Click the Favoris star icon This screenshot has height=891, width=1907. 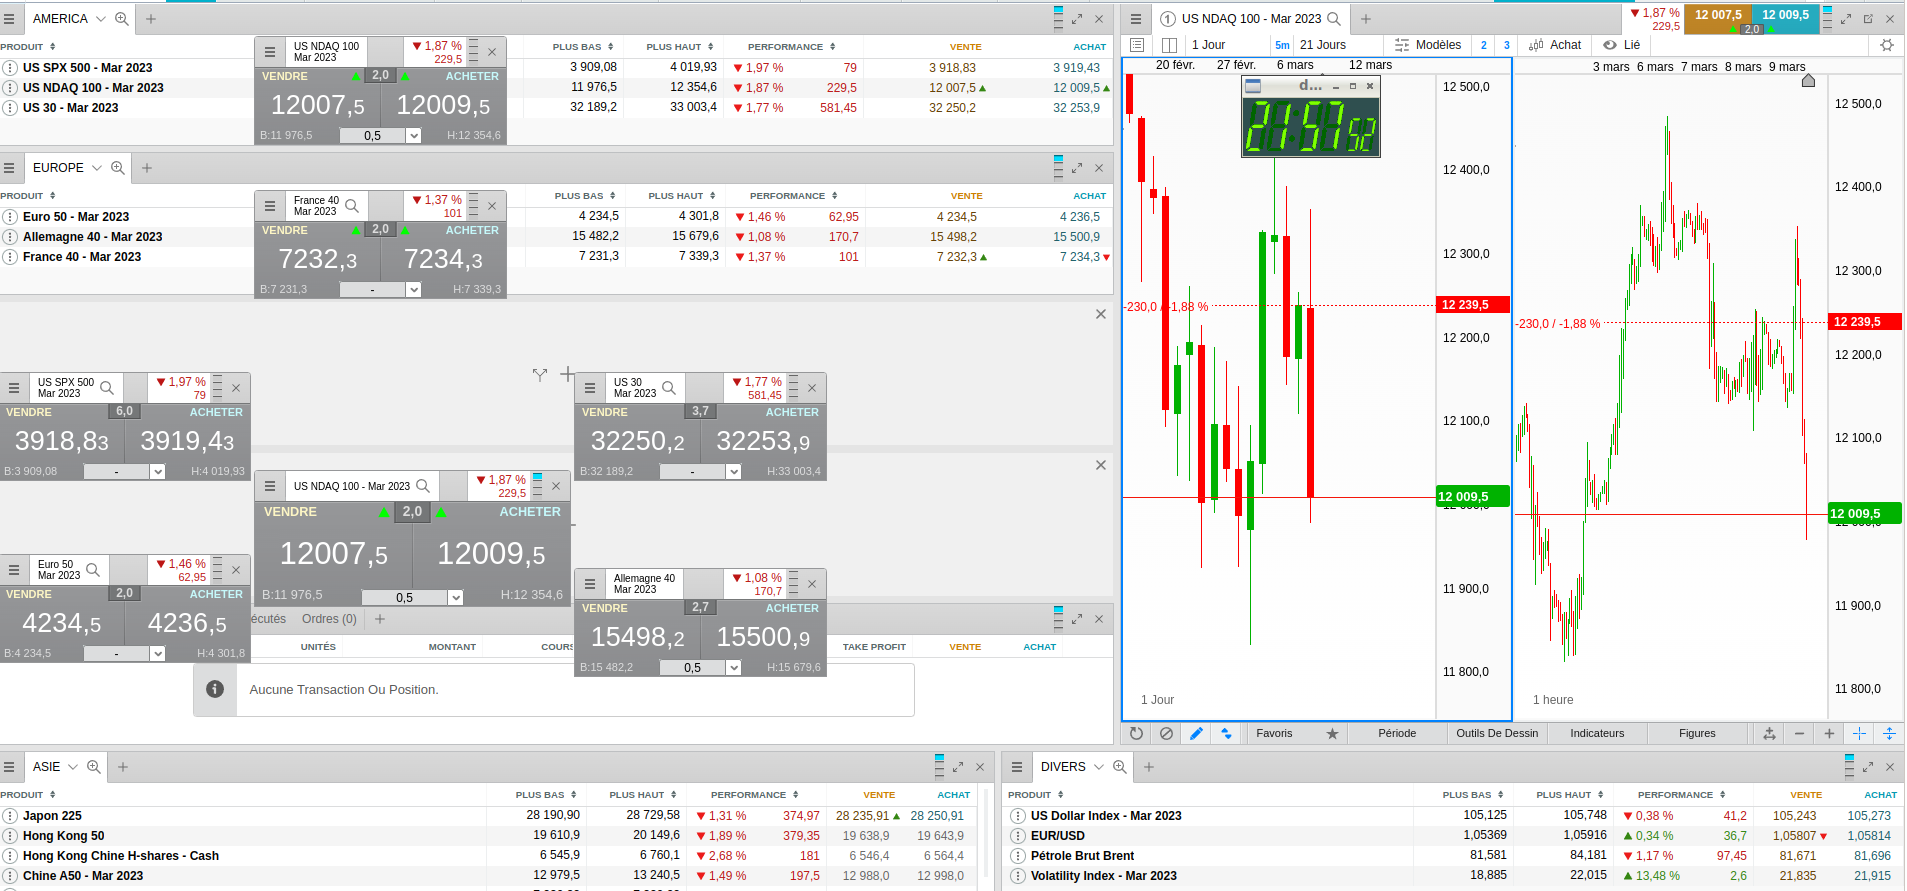(x=1332, y=733)
